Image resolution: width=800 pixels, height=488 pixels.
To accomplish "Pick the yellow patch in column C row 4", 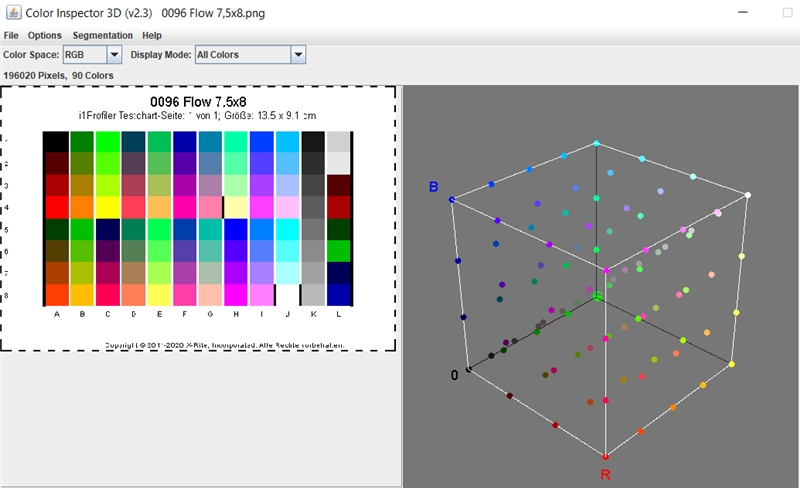I will point(107,207).
